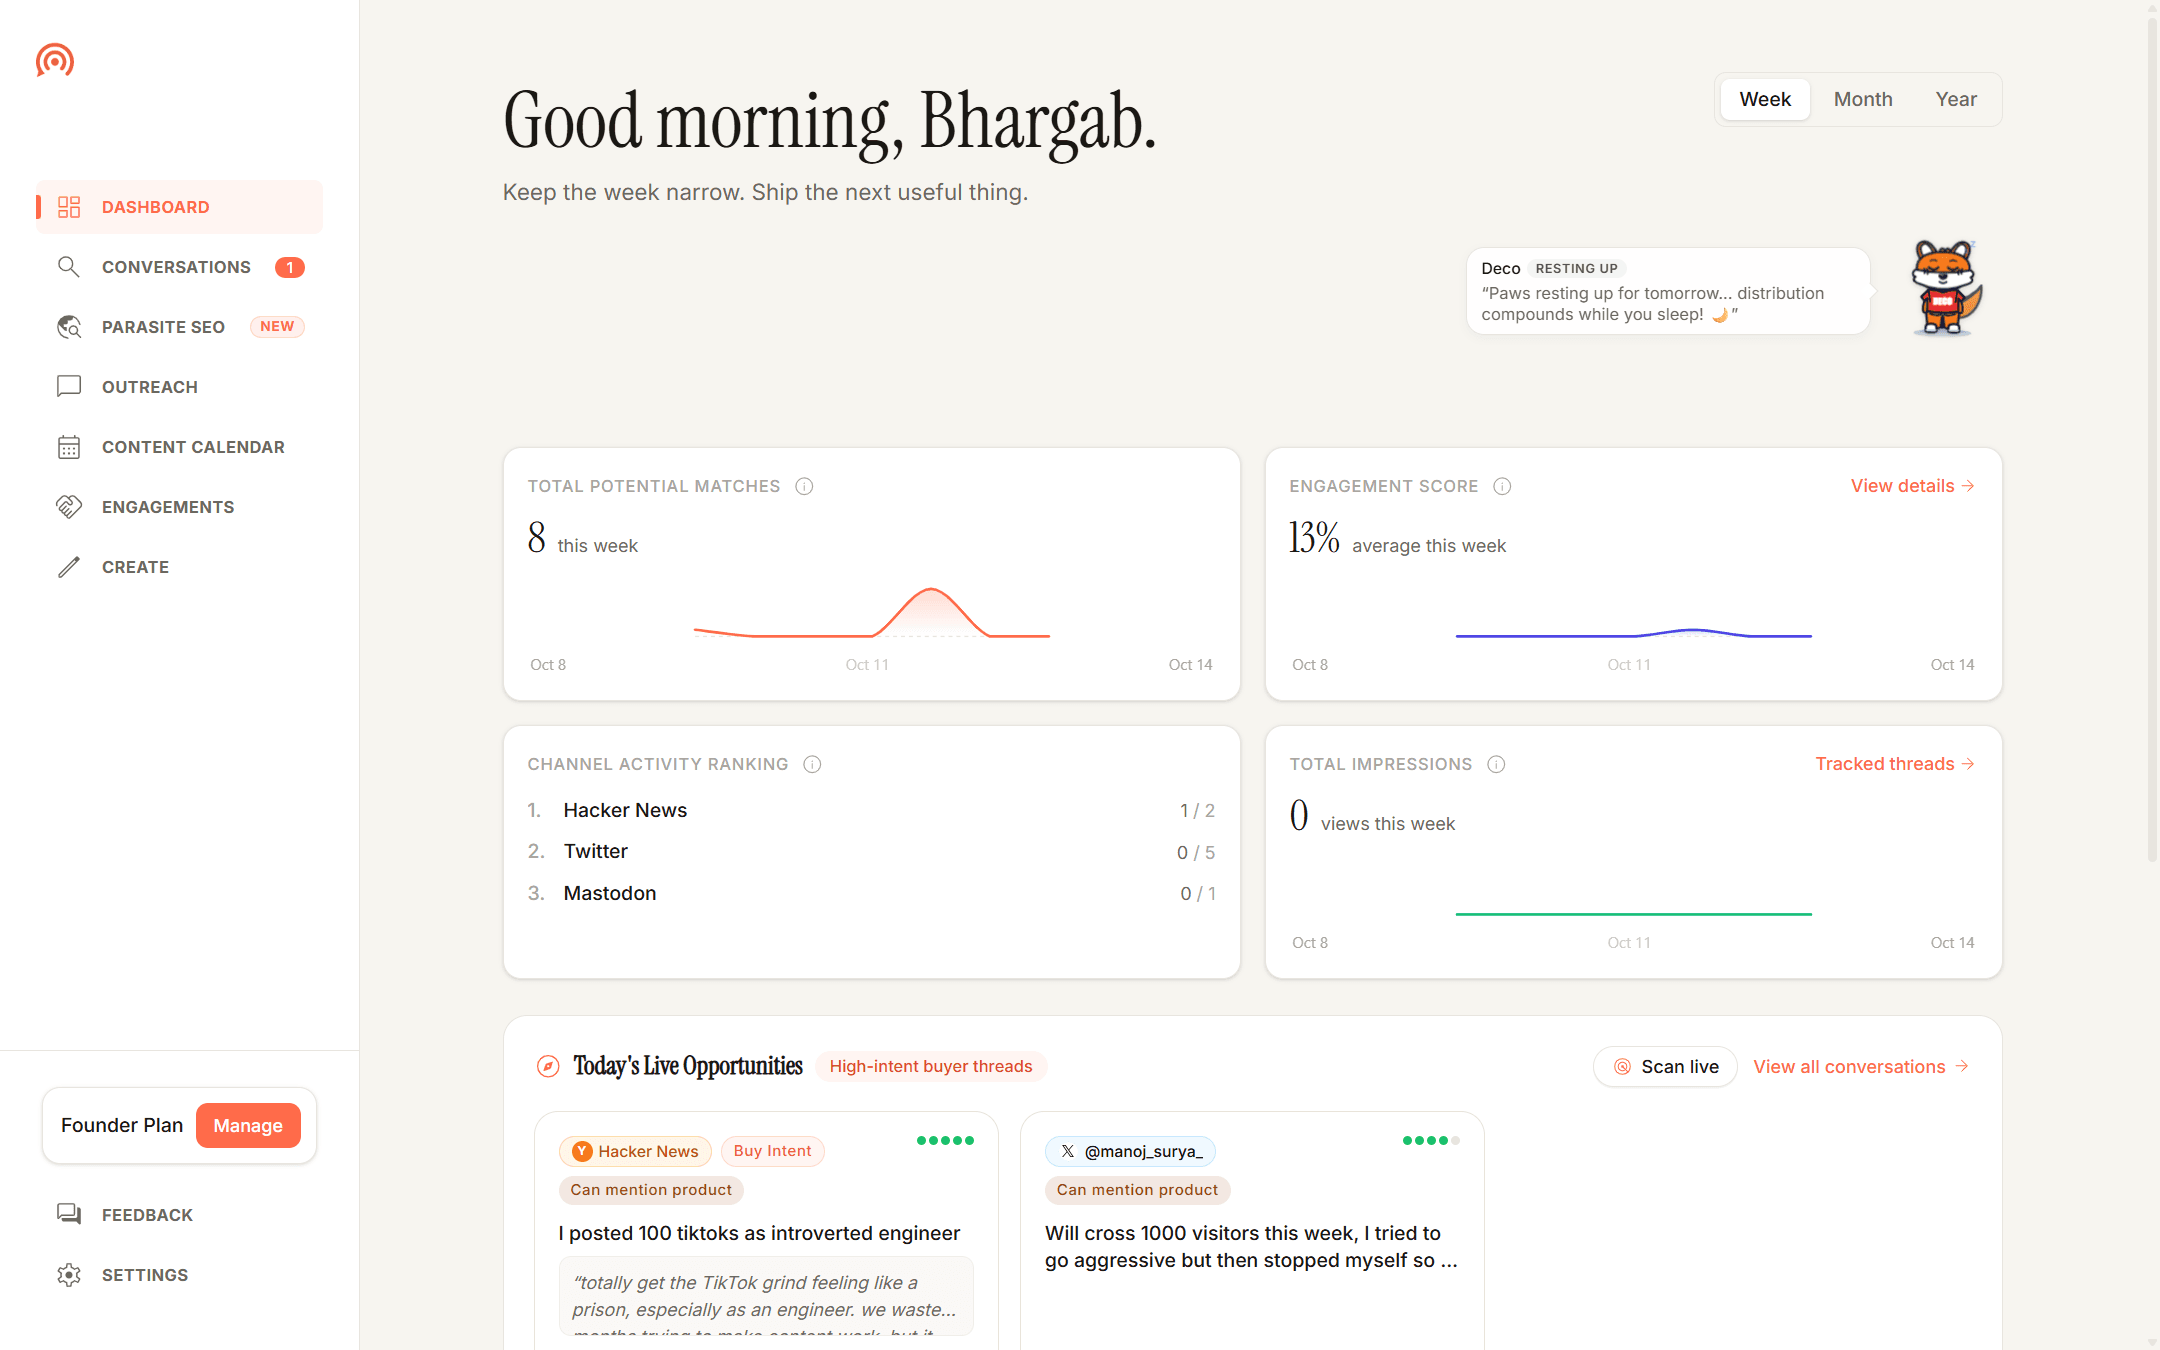Click info icon beside Total Potential Matches
2160x1350 pixels.
(804, 486)
